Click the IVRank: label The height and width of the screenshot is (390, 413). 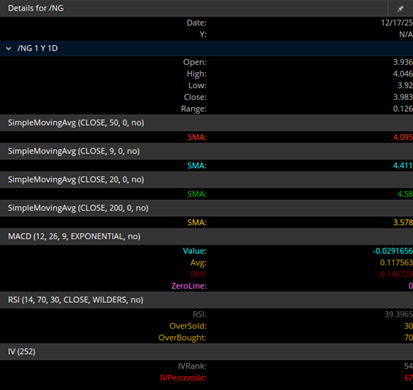192,366
